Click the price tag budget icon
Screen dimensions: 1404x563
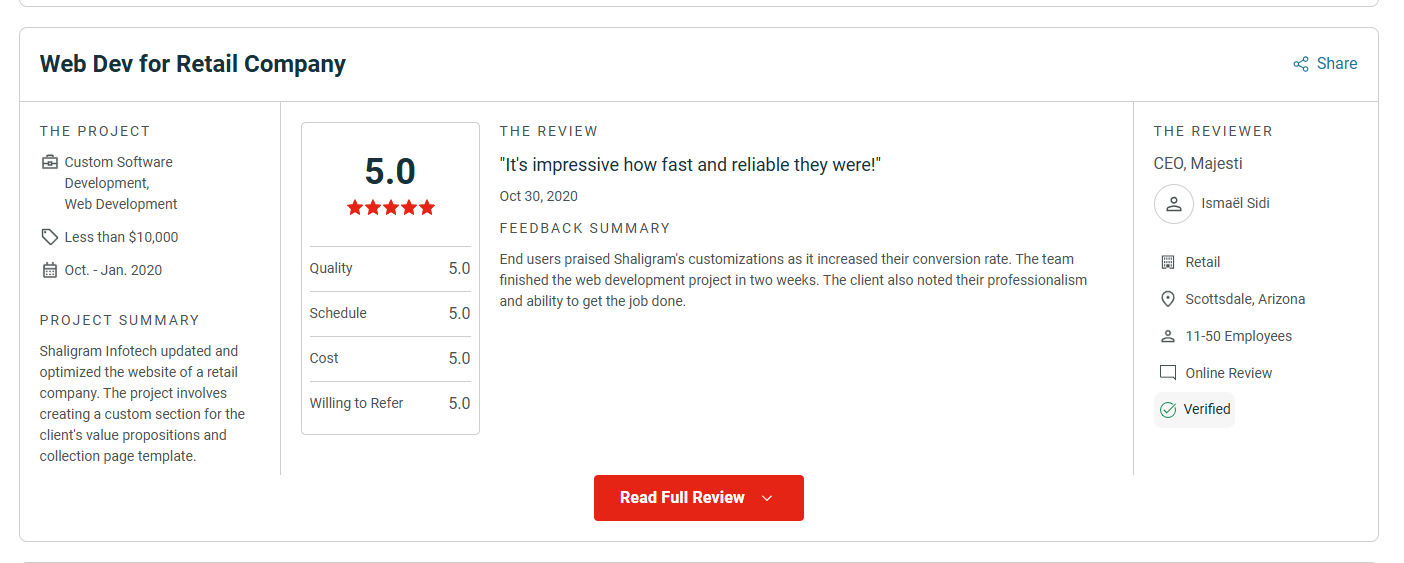pyautogui.click(x=50, y=237)
